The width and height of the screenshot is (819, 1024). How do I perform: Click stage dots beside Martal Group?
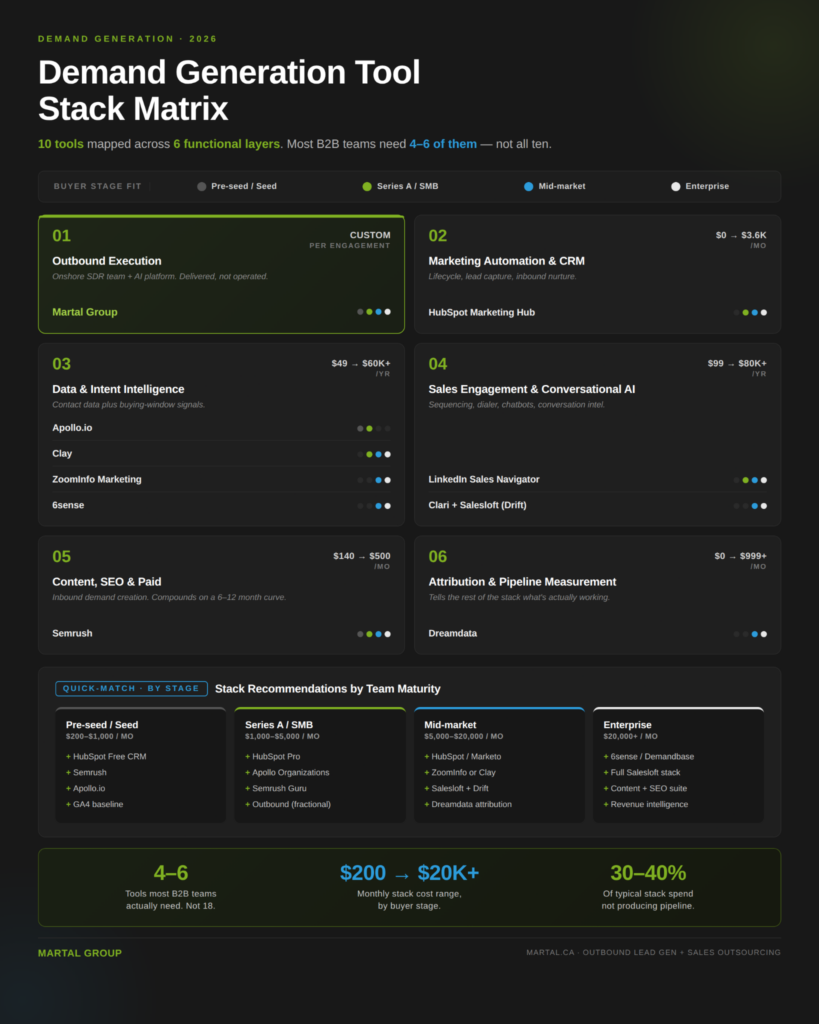(x=374, y=312)
